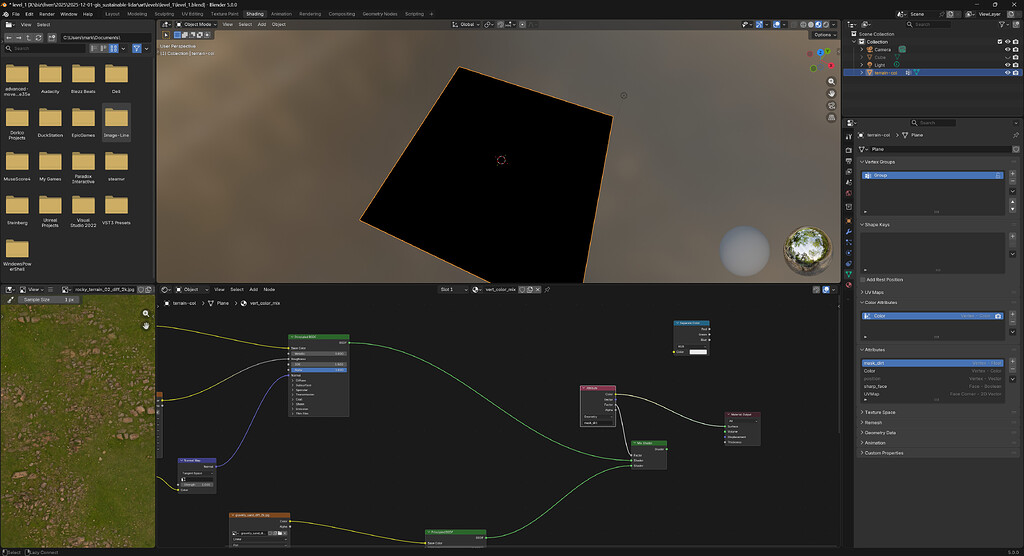
Task: Toggle viewport overlays button
Action: click(776, 25)
